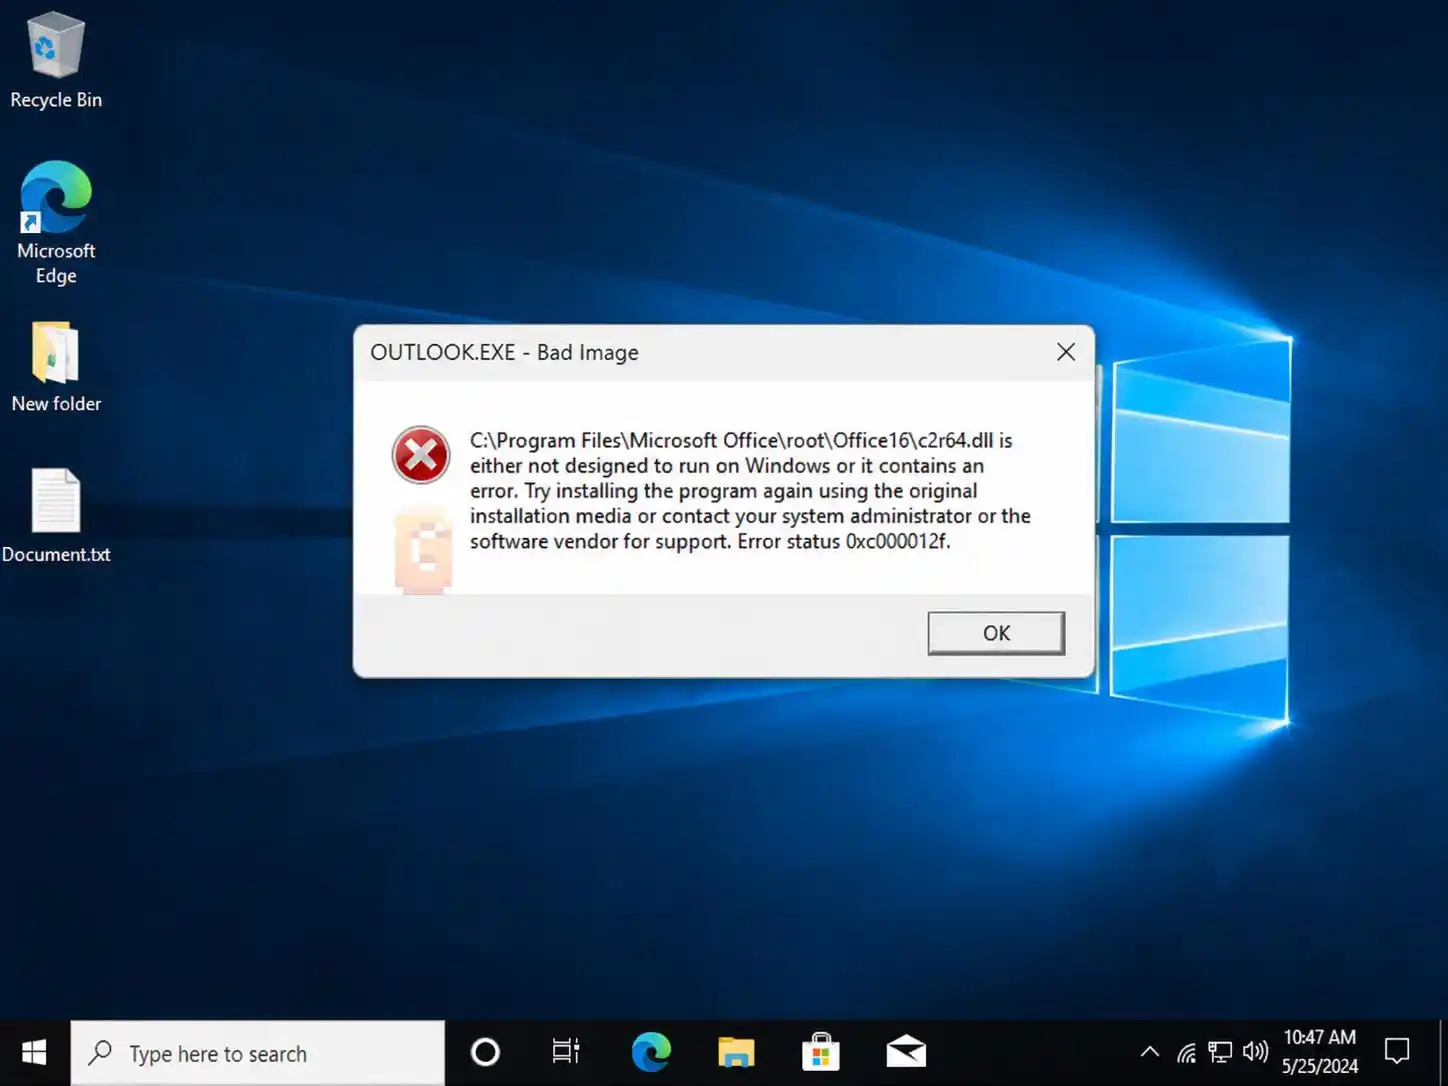
Task: Click the red error icon in the dialog
Action: 421,455
